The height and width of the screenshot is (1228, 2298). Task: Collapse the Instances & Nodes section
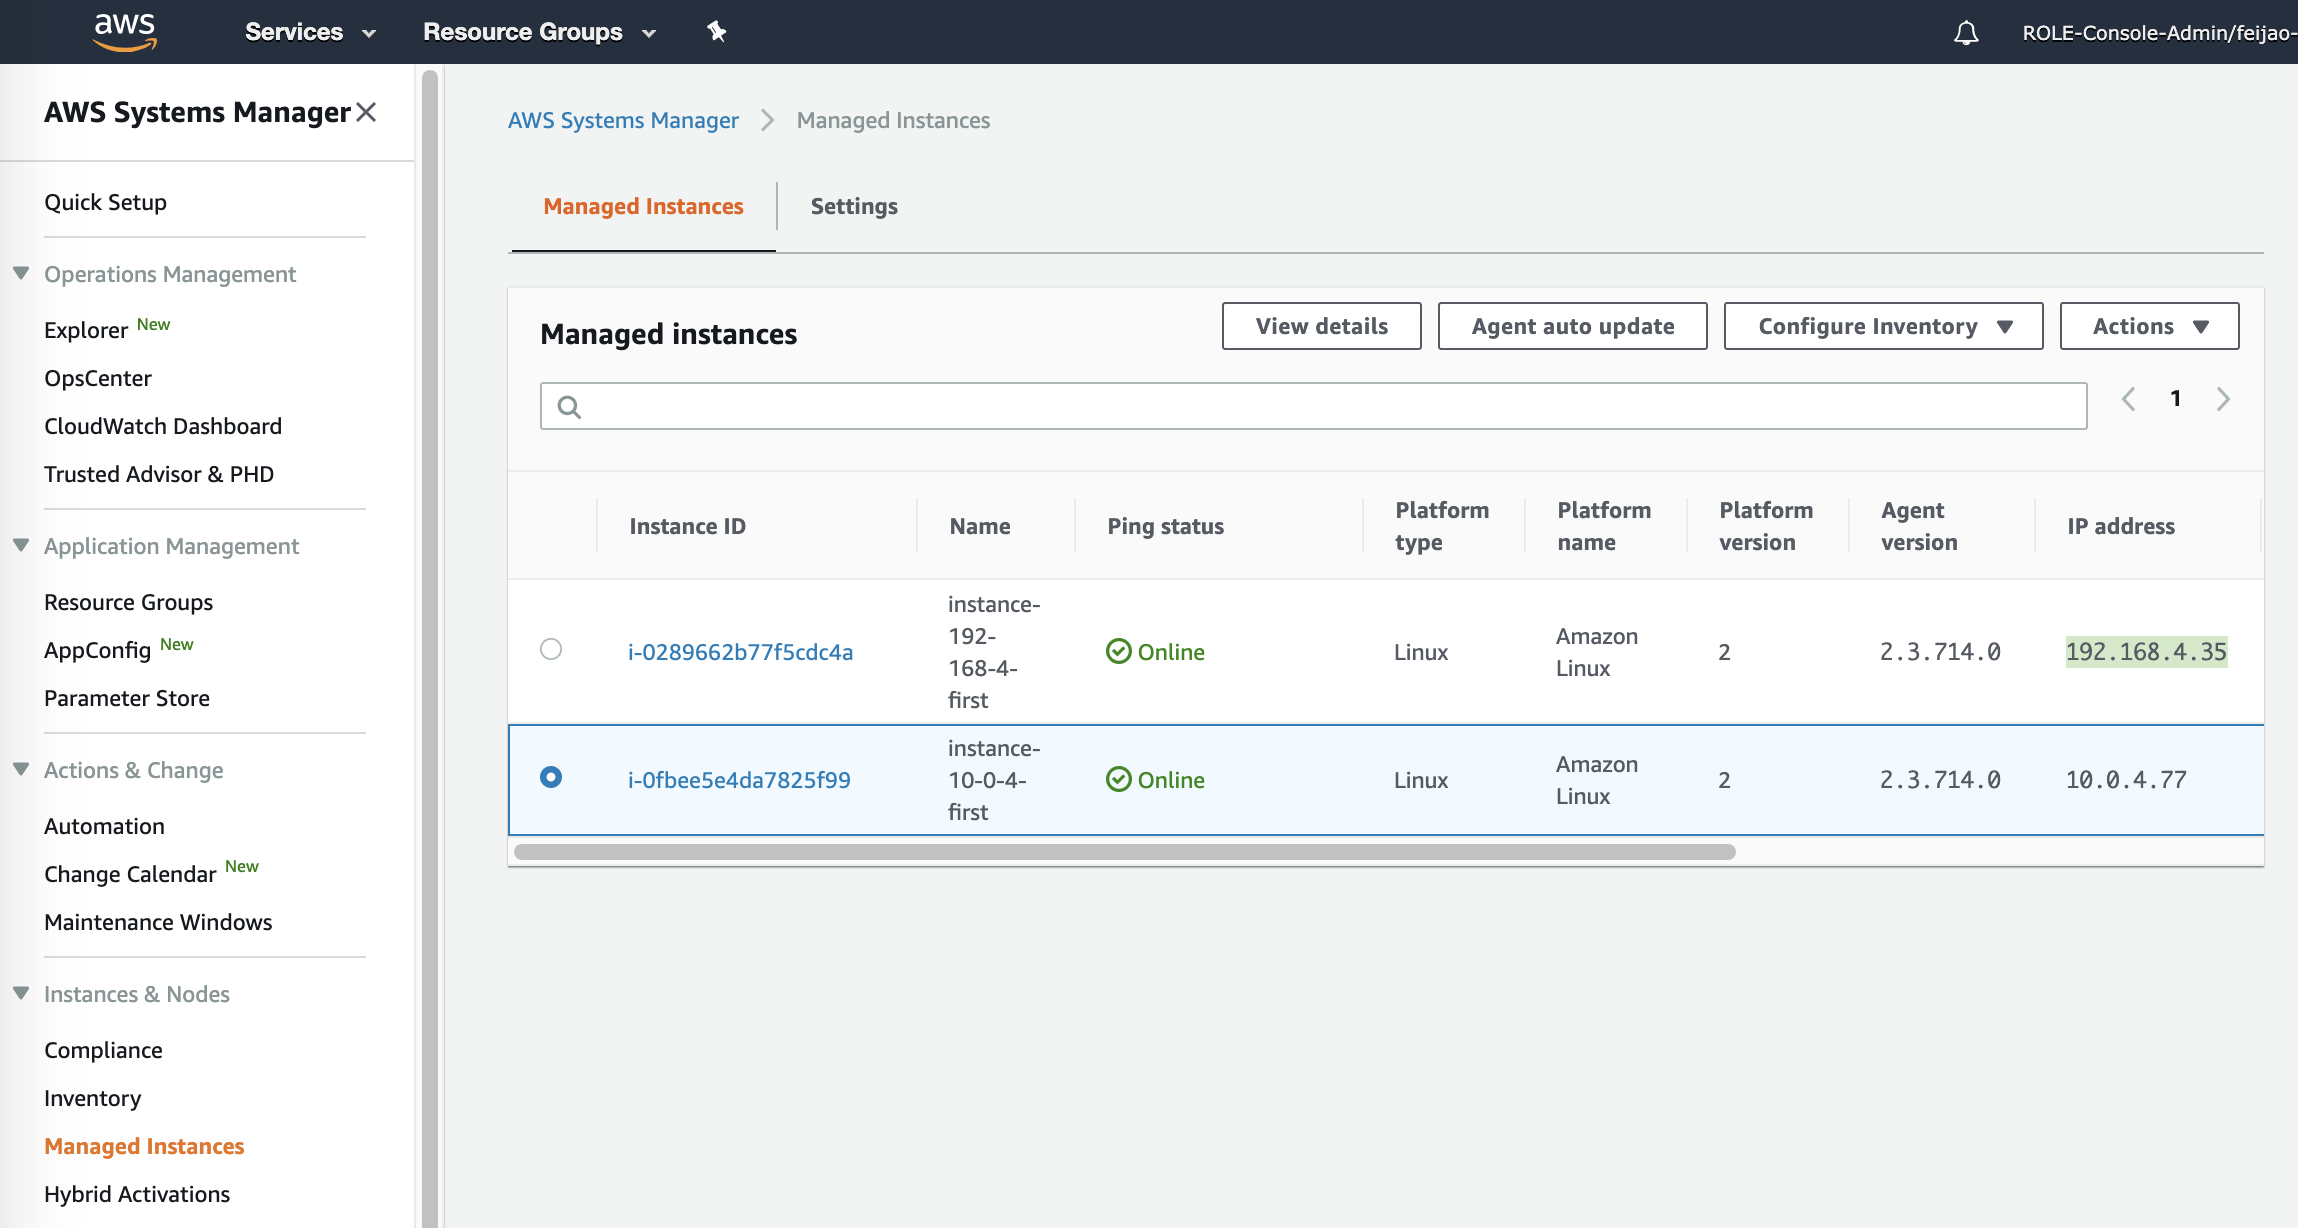click(21, 993)
